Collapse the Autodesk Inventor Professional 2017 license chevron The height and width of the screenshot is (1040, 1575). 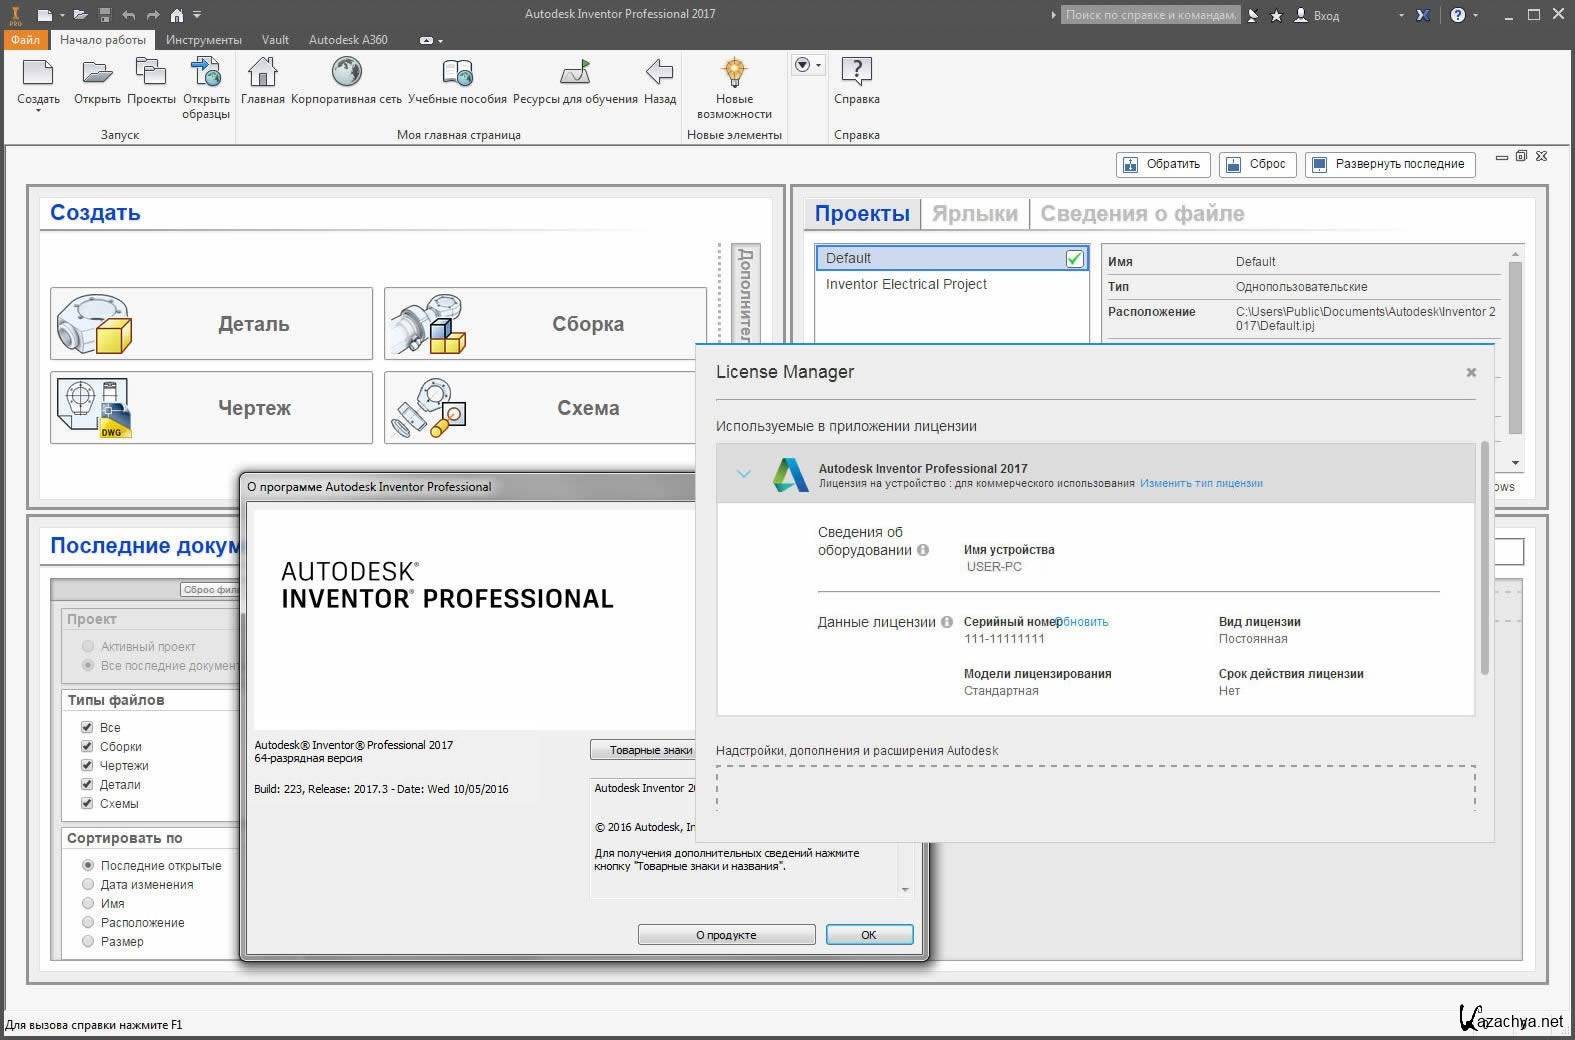[743, 474]
